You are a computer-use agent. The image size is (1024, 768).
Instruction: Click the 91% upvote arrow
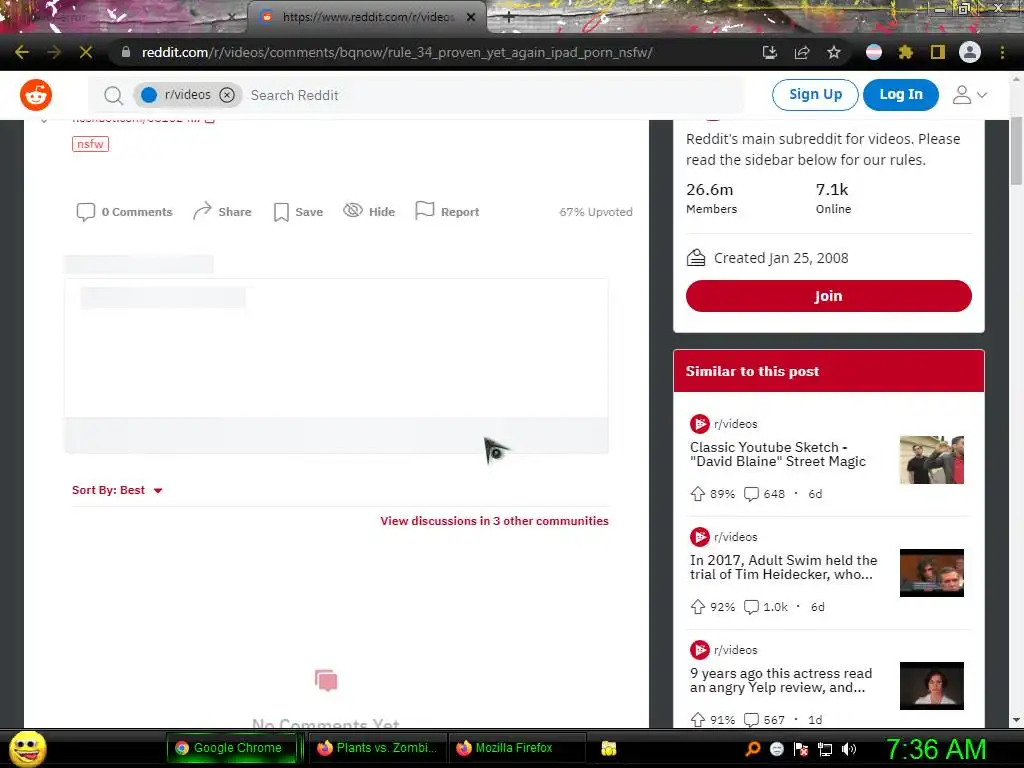[697, 720]
